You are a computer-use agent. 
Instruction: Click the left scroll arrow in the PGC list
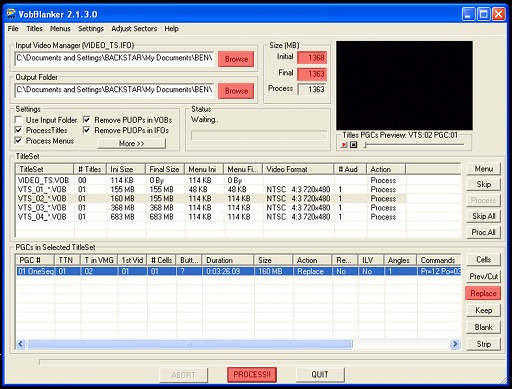[x=21, y=344]
